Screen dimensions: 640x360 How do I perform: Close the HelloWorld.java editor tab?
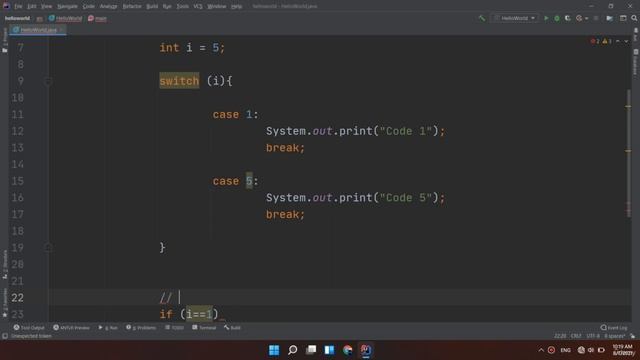tap(62, 30)
